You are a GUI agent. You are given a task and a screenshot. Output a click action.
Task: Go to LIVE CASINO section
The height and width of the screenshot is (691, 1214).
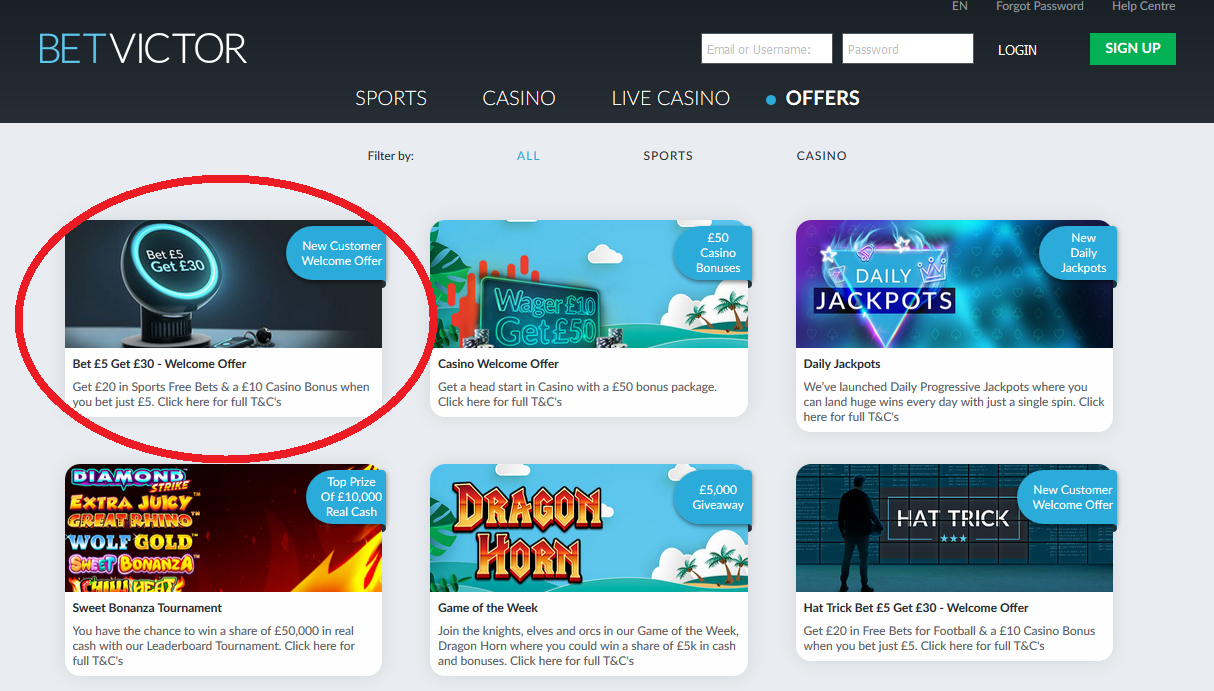[671, 98]
